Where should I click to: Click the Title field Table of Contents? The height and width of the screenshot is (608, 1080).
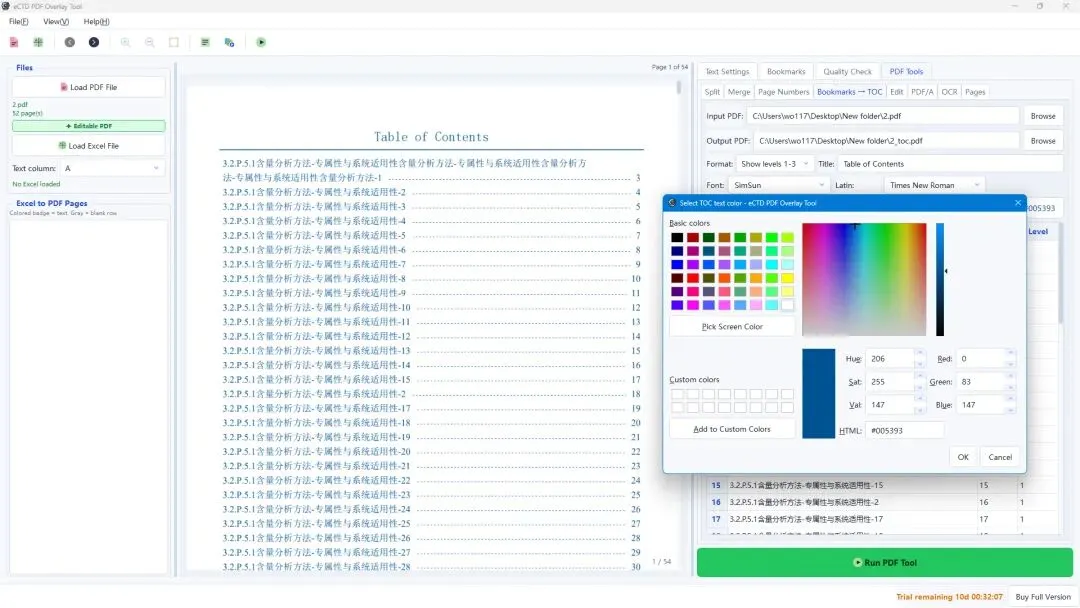(x=950, y=164)
